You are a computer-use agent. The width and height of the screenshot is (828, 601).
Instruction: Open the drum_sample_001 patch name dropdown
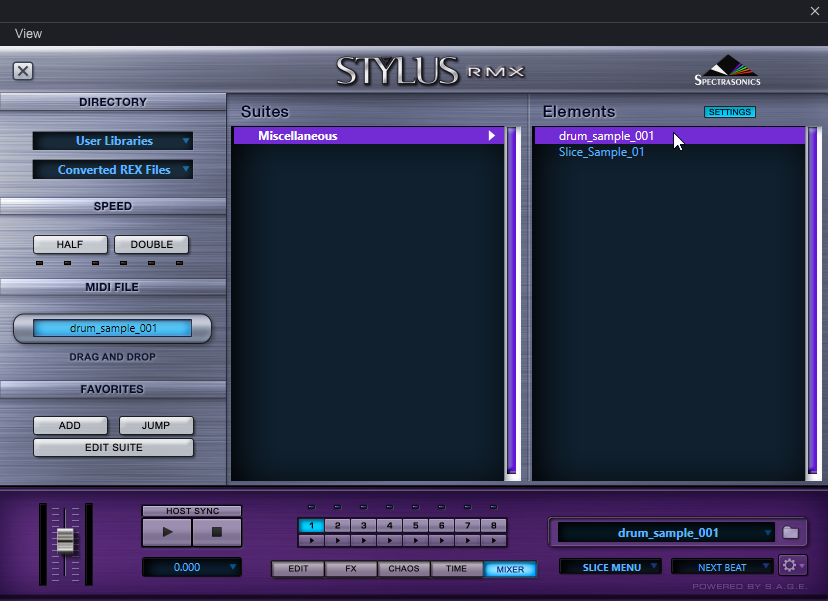point(666,533)
